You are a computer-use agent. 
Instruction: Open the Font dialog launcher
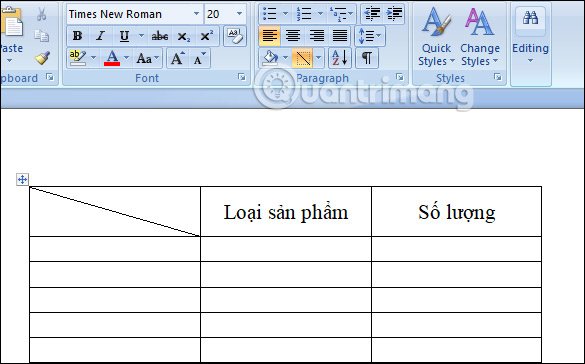tap(241, 77)
